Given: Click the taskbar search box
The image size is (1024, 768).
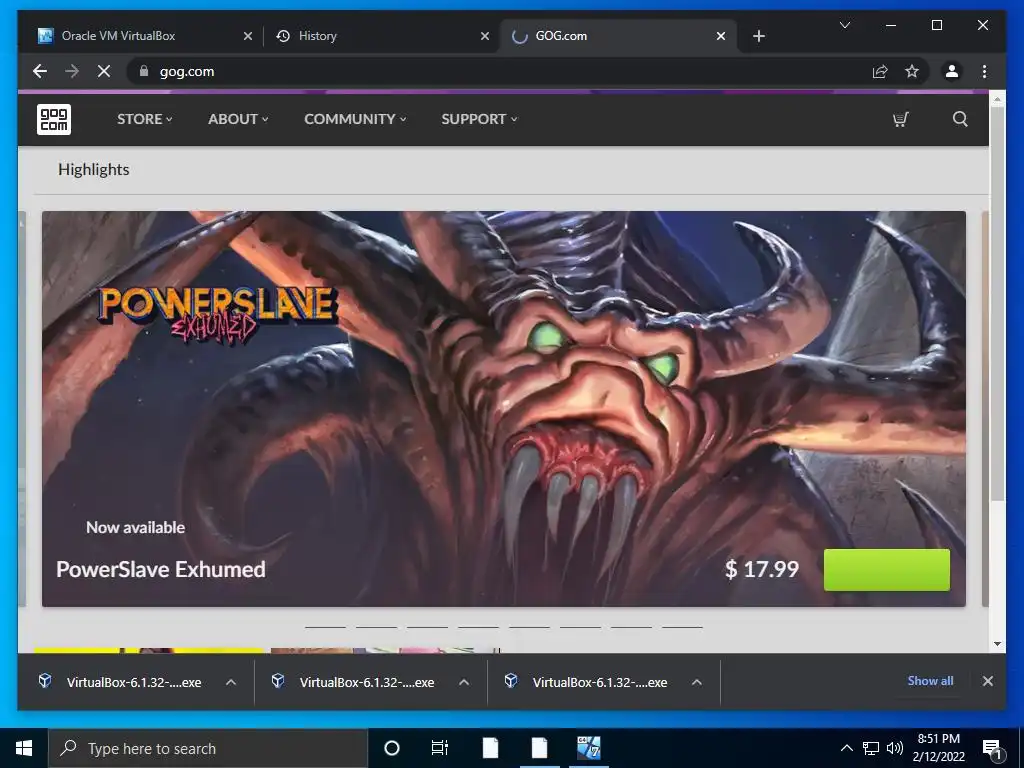Looking at the screenshot, I should tap(208, 748).
